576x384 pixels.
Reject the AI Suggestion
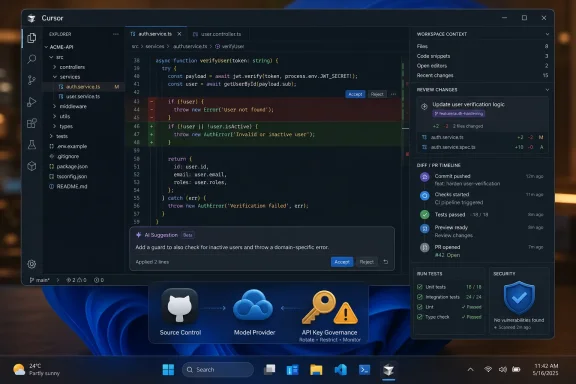[x=367, y=262]
